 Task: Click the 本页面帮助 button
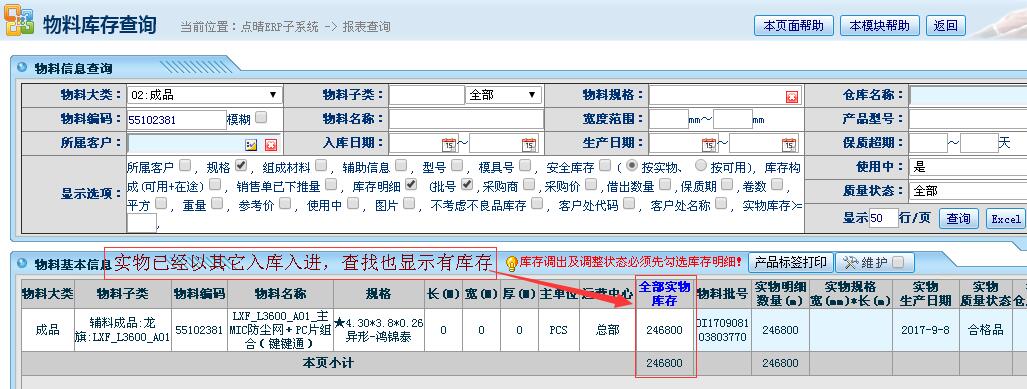coord(794,26)
